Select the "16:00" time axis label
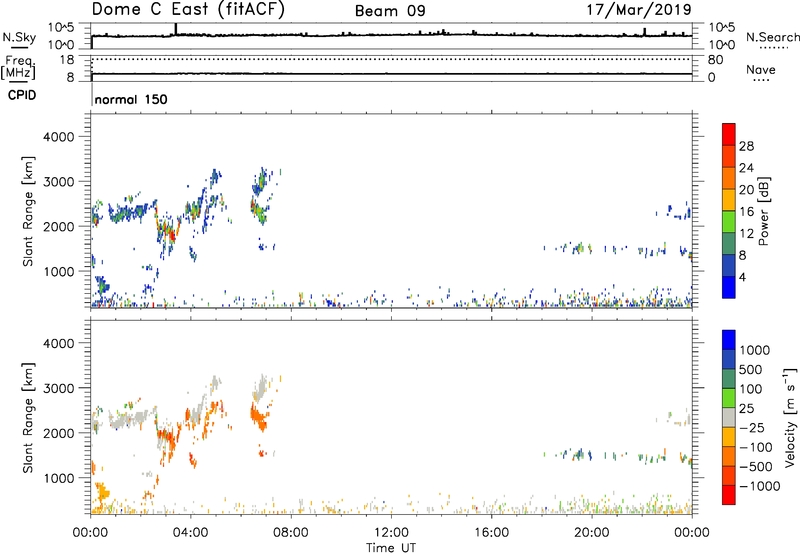800x554 pixels. pyautogui.click(x=491, y=533)
